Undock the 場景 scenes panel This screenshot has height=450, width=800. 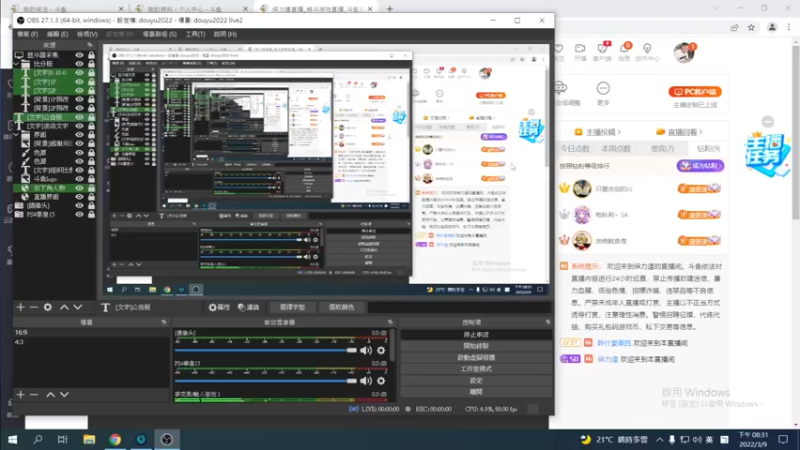(x=164, y=322)
